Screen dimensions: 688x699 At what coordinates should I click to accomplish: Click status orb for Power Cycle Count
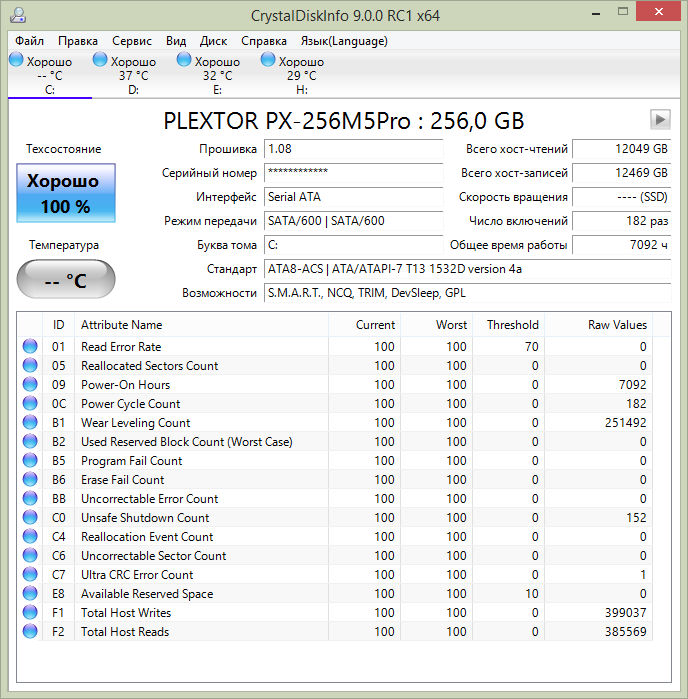coord(30,403)
